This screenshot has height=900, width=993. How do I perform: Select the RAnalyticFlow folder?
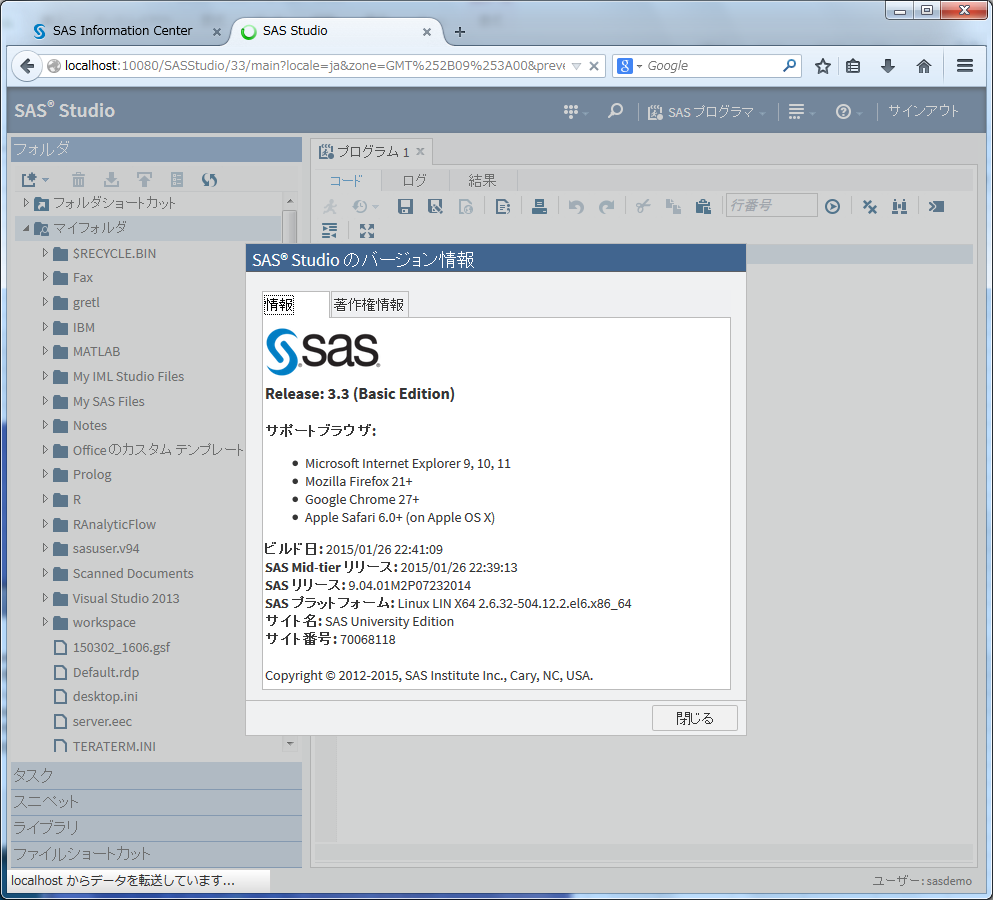tap(114, 524)
